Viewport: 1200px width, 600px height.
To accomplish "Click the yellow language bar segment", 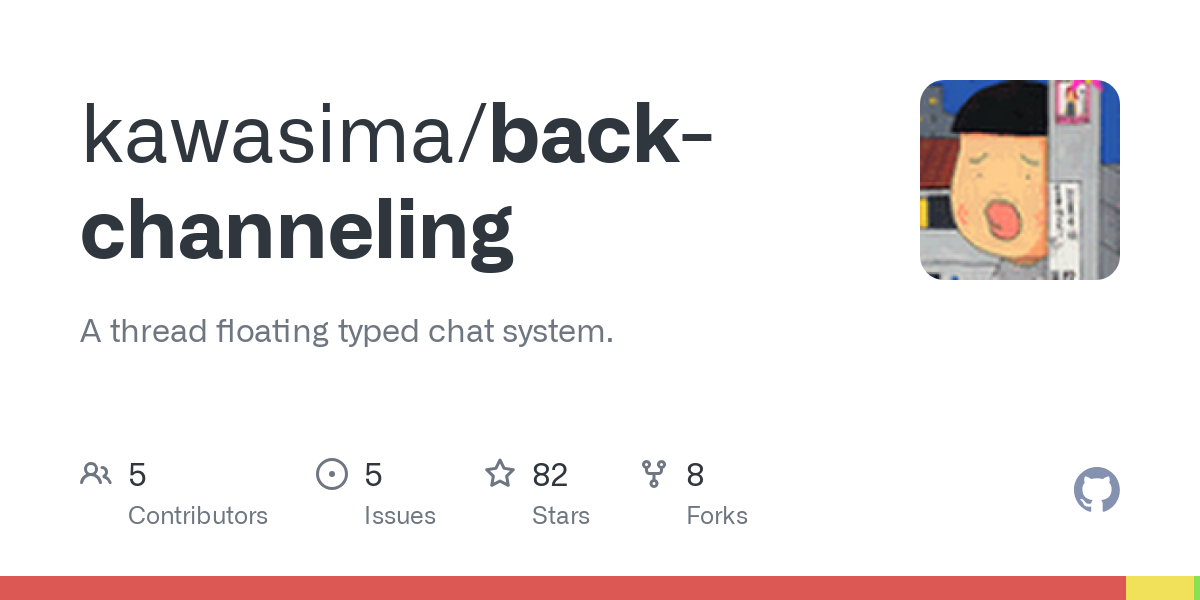I will pyautogui.click(x=1159, y=588).
